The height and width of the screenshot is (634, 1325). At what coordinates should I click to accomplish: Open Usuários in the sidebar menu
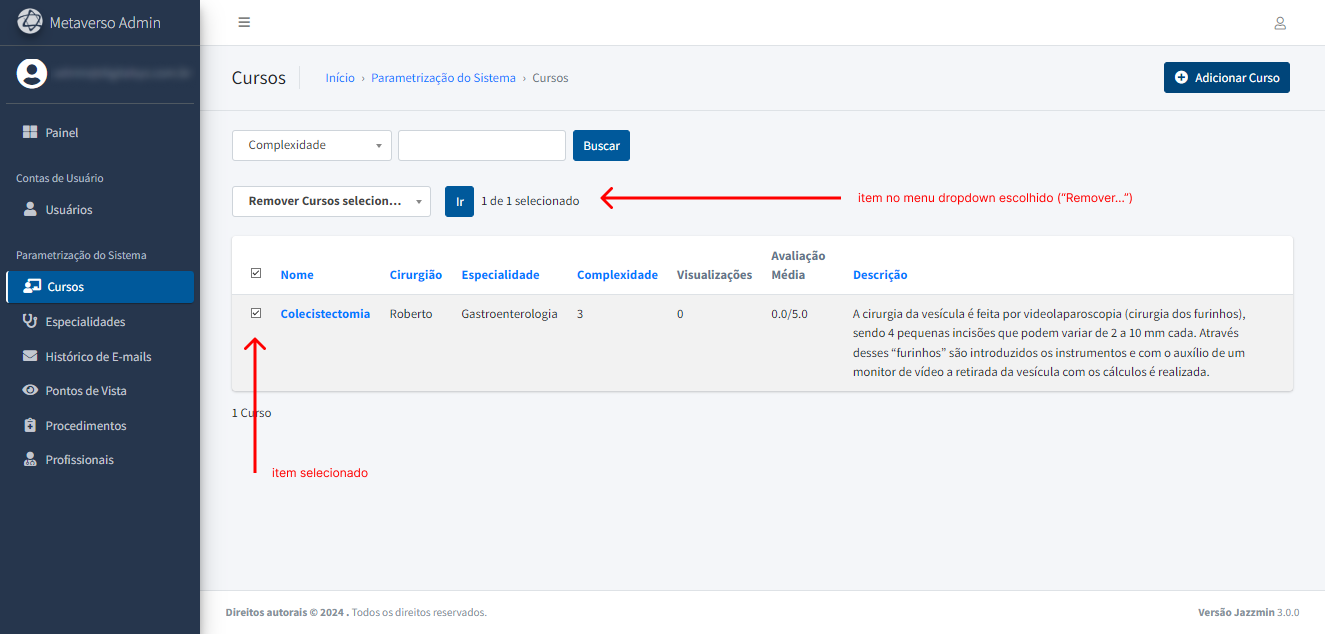tap(68, 210)
